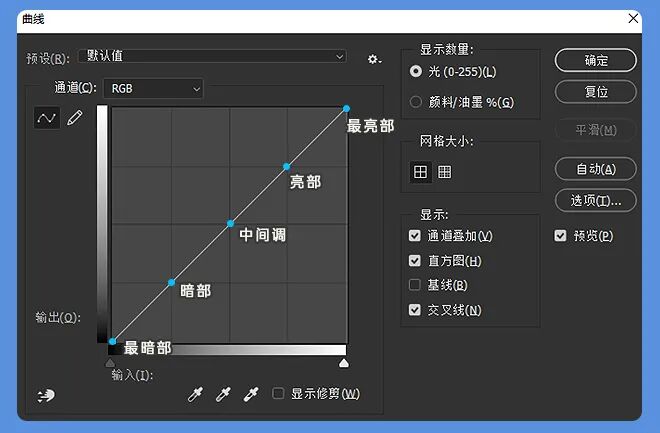The width and height of the screenshot is (660, 433).
Task: Click the 确定 button
Action: (596, 60)
